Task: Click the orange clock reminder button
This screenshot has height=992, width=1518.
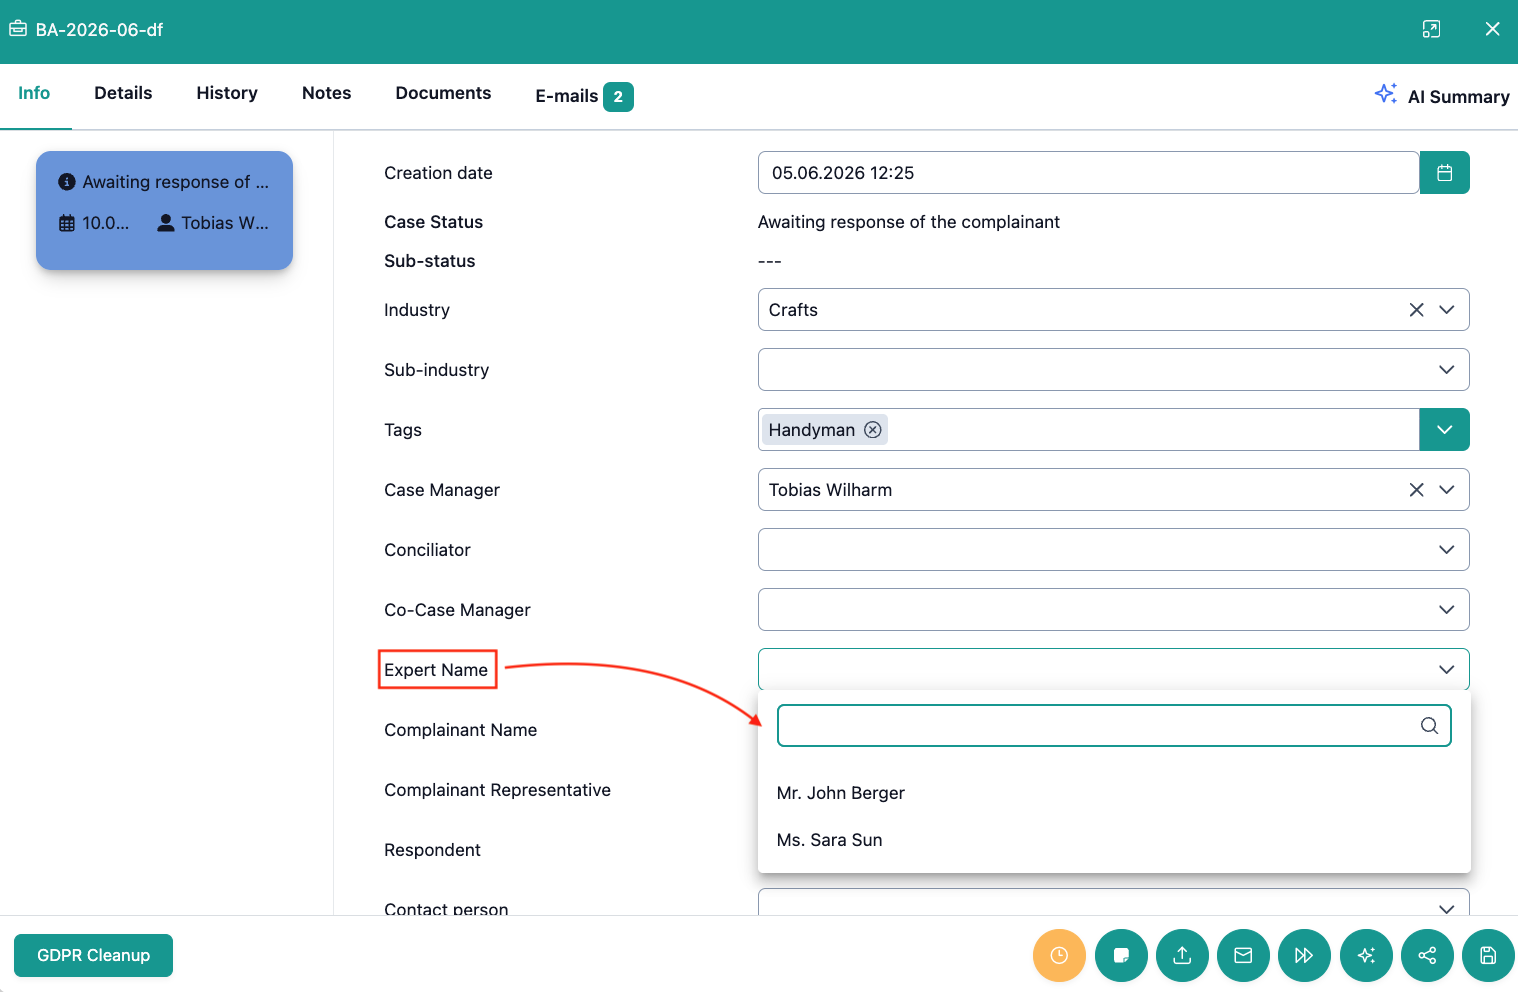Action: pyautogui.click(x=1059, y=955)
